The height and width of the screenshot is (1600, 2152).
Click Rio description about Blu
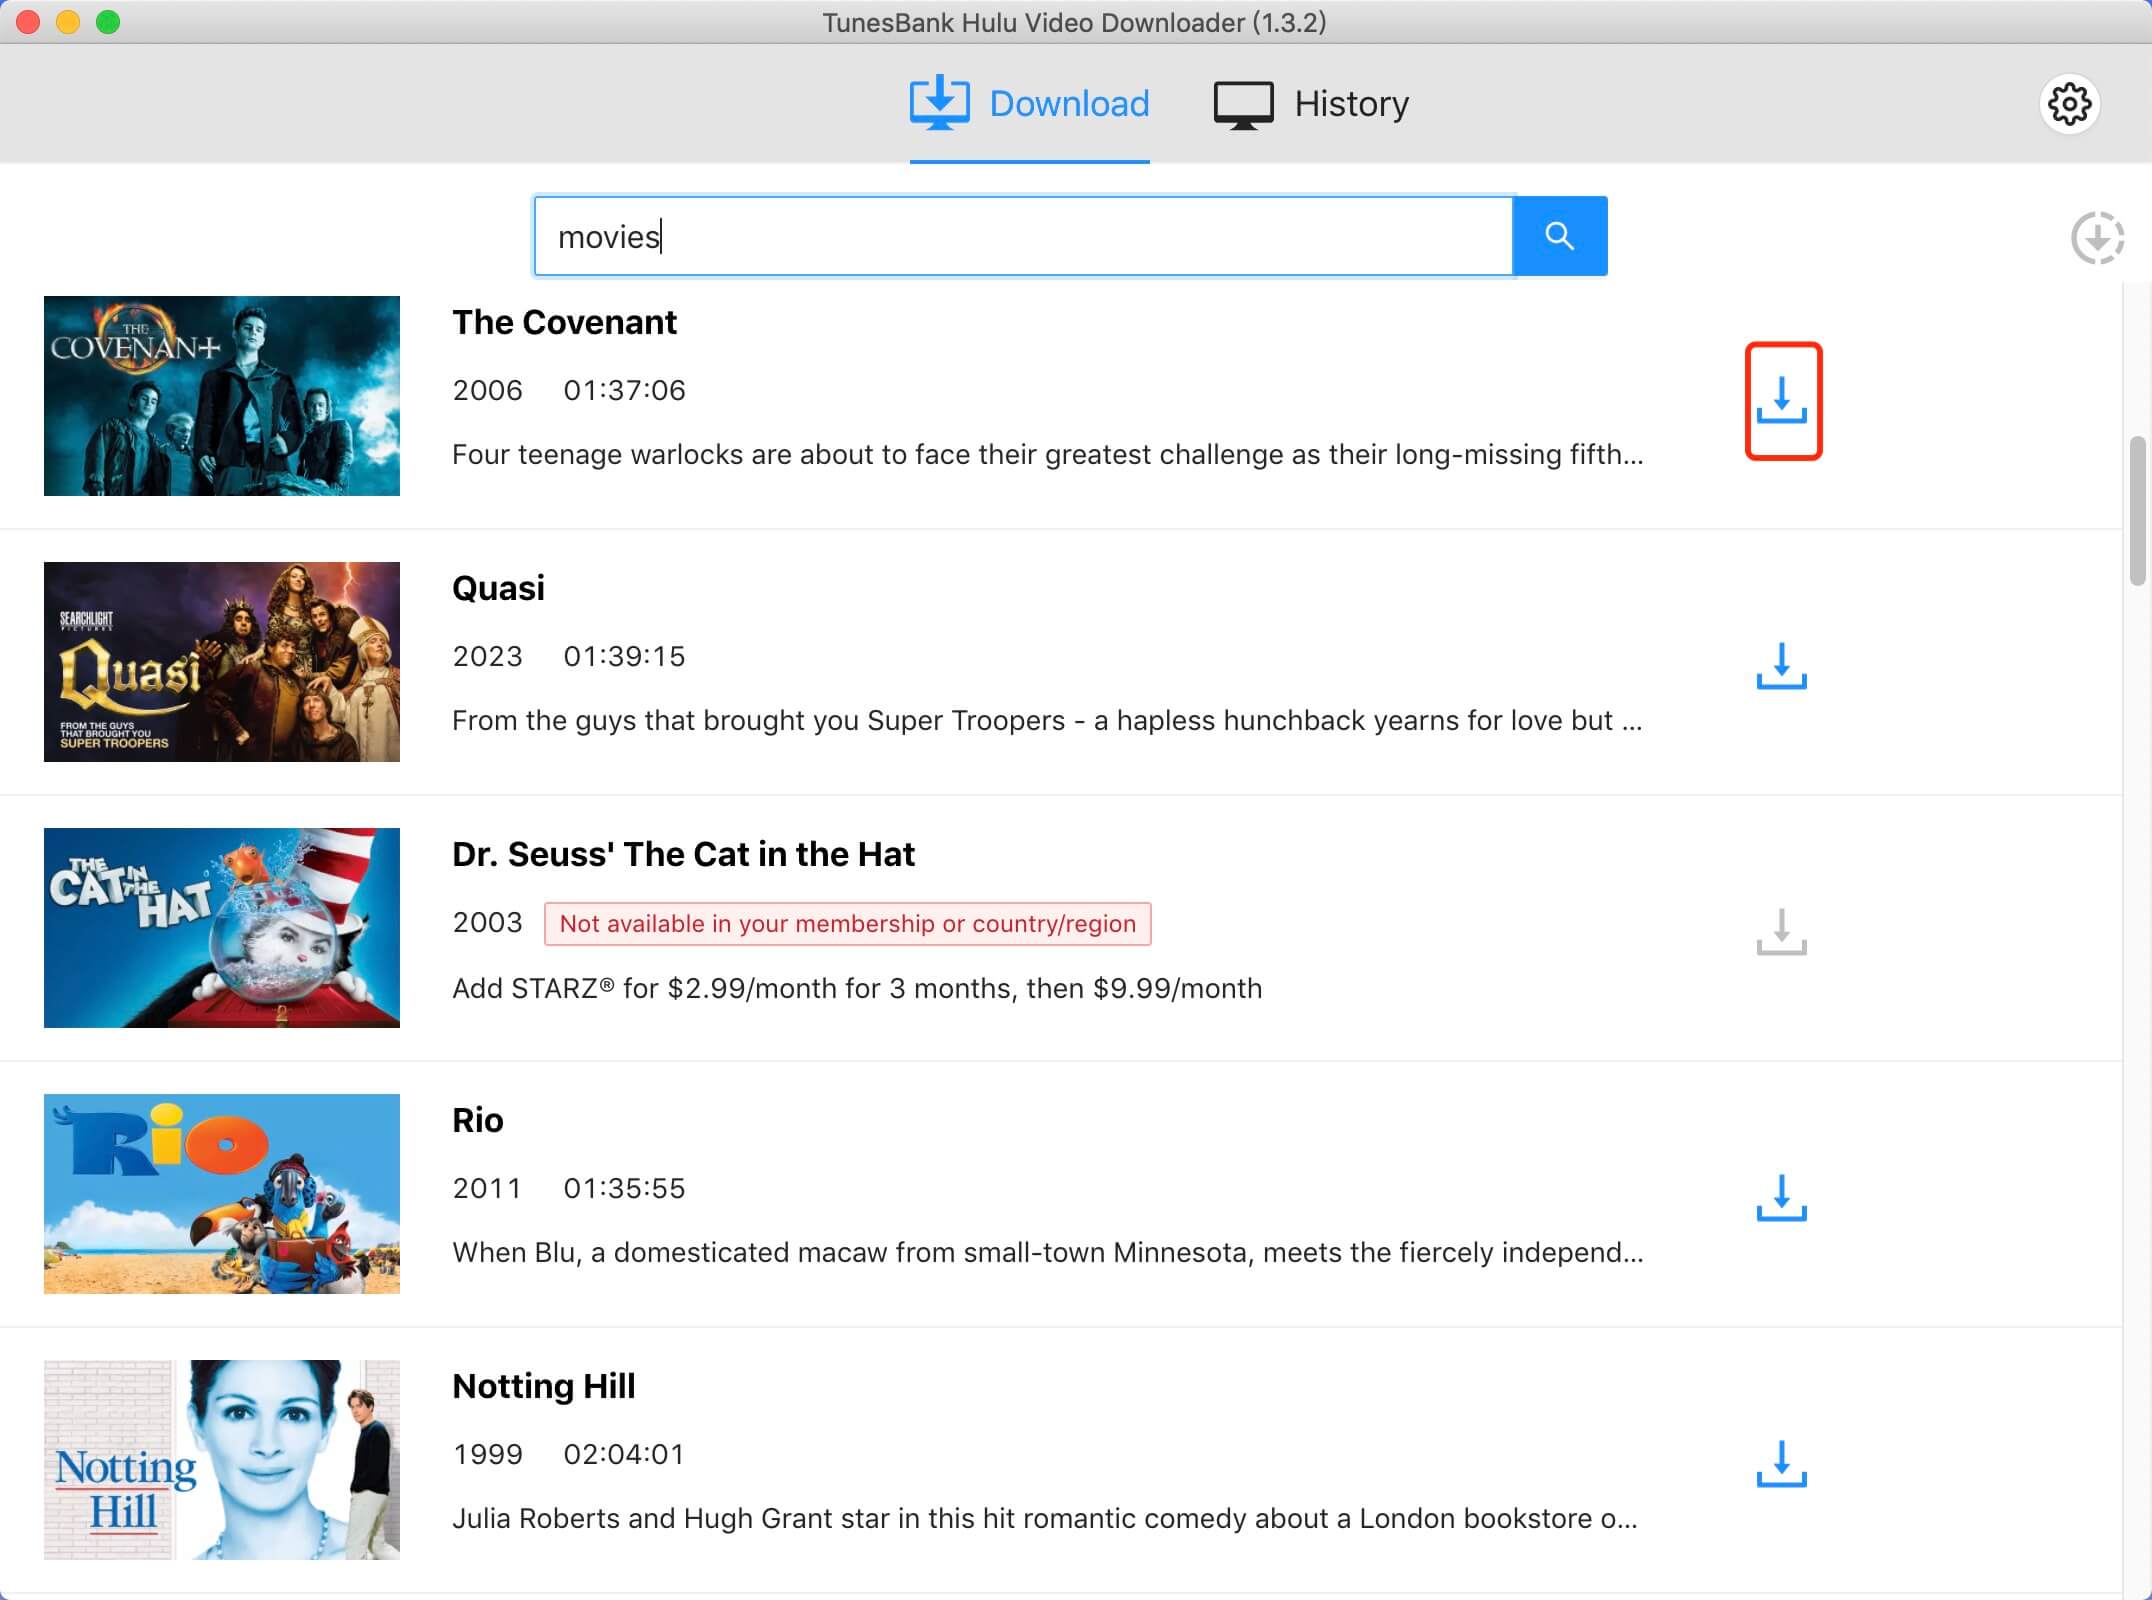pos(1048,1253)
